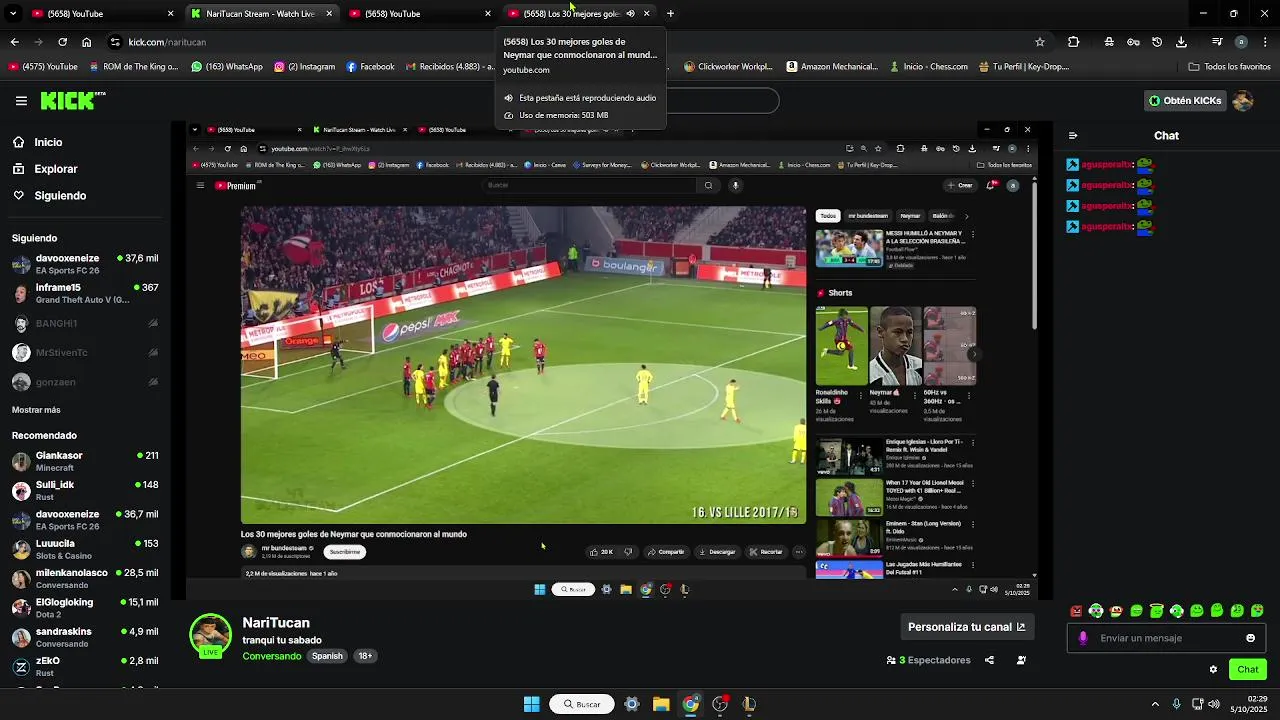Share the stream via share icon
This screenshot has width=1280, height=720.
click(989, 660)
